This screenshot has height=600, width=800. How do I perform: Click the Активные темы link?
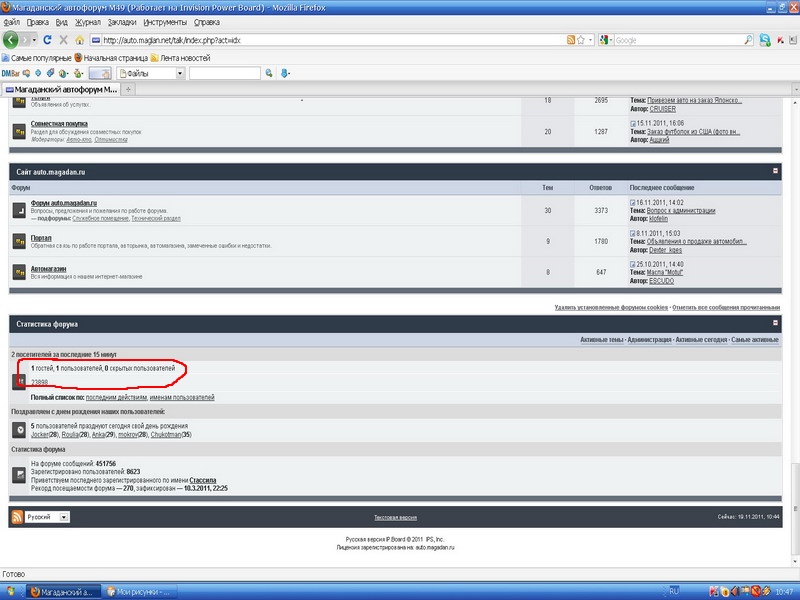point(601,341)
